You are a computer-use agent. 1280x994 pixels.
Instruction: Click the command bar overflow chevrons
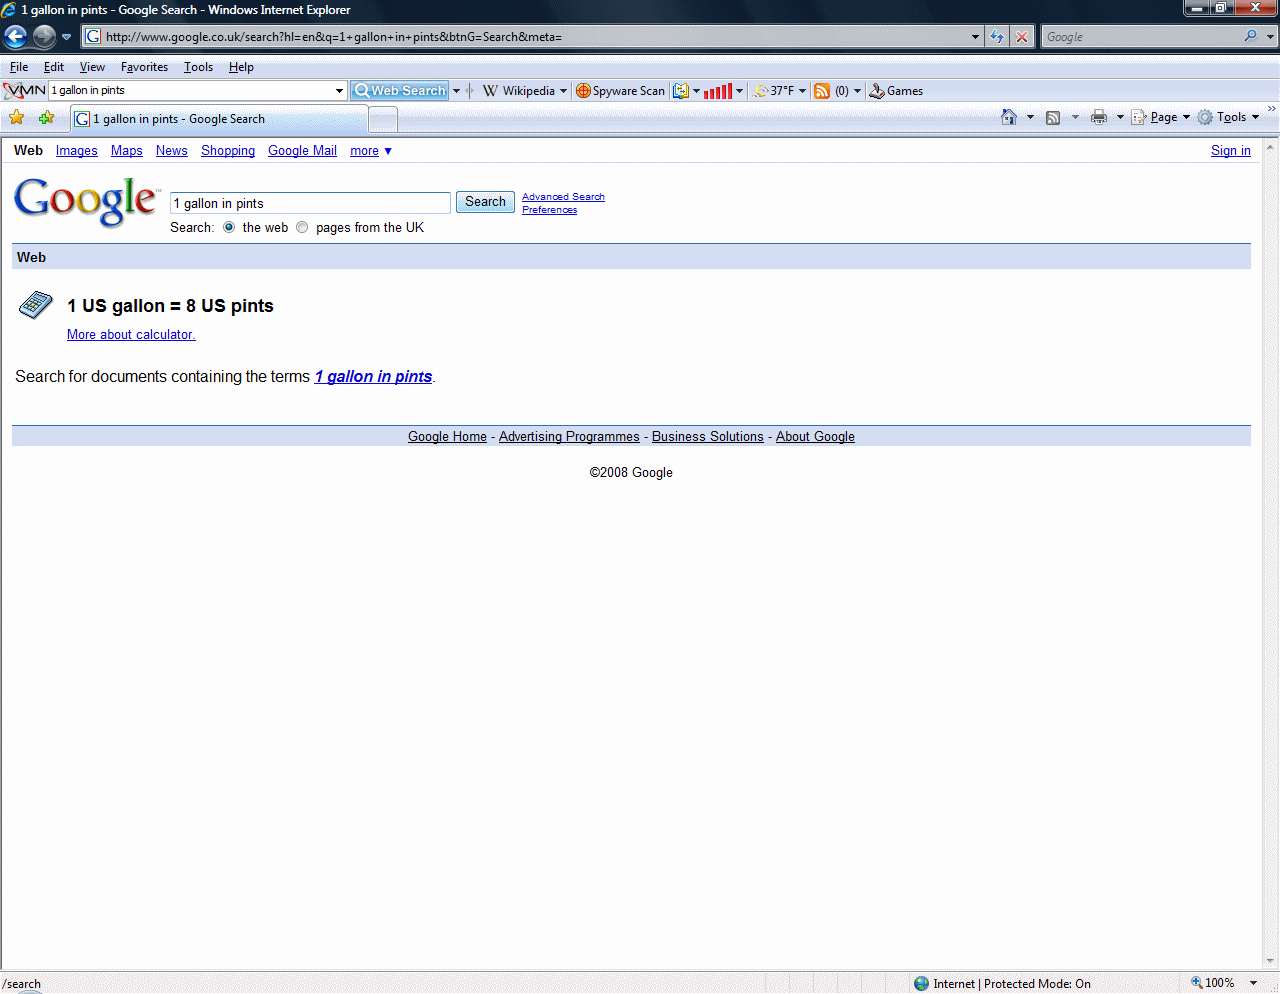tap(1271, 109)
